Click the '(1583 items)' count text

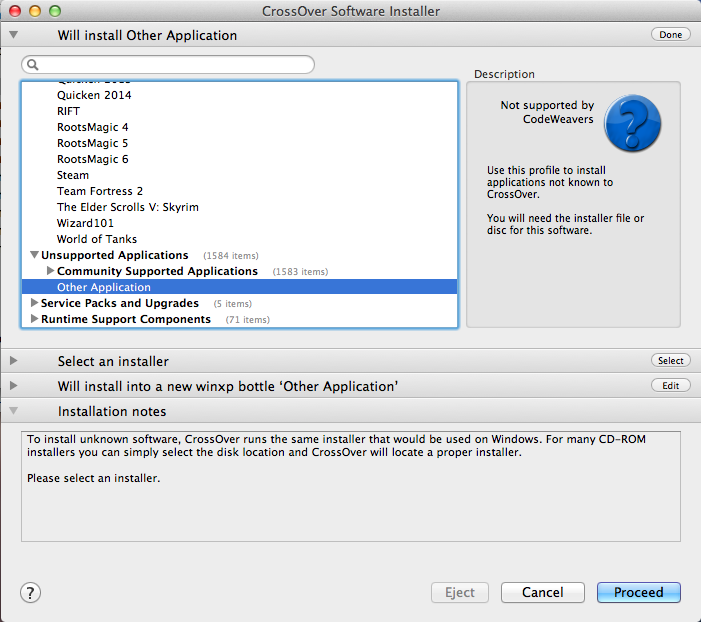click(x=300, y=272)
